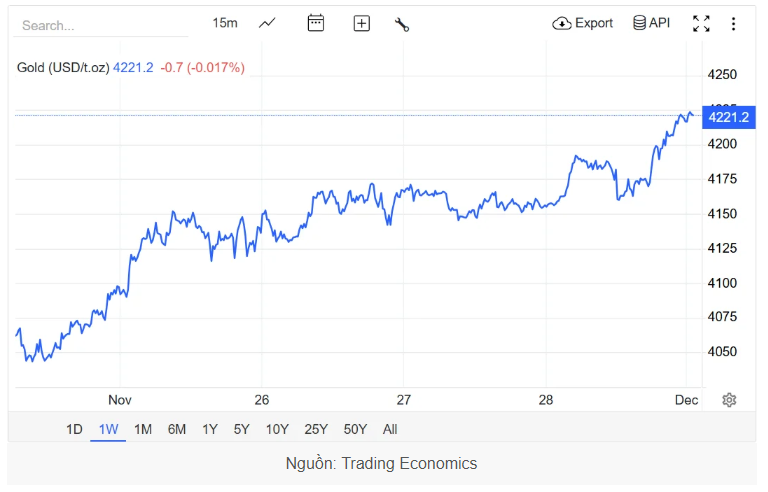768x492 pixels.
Task: Open chart settings gear icon
Action: 729,400
